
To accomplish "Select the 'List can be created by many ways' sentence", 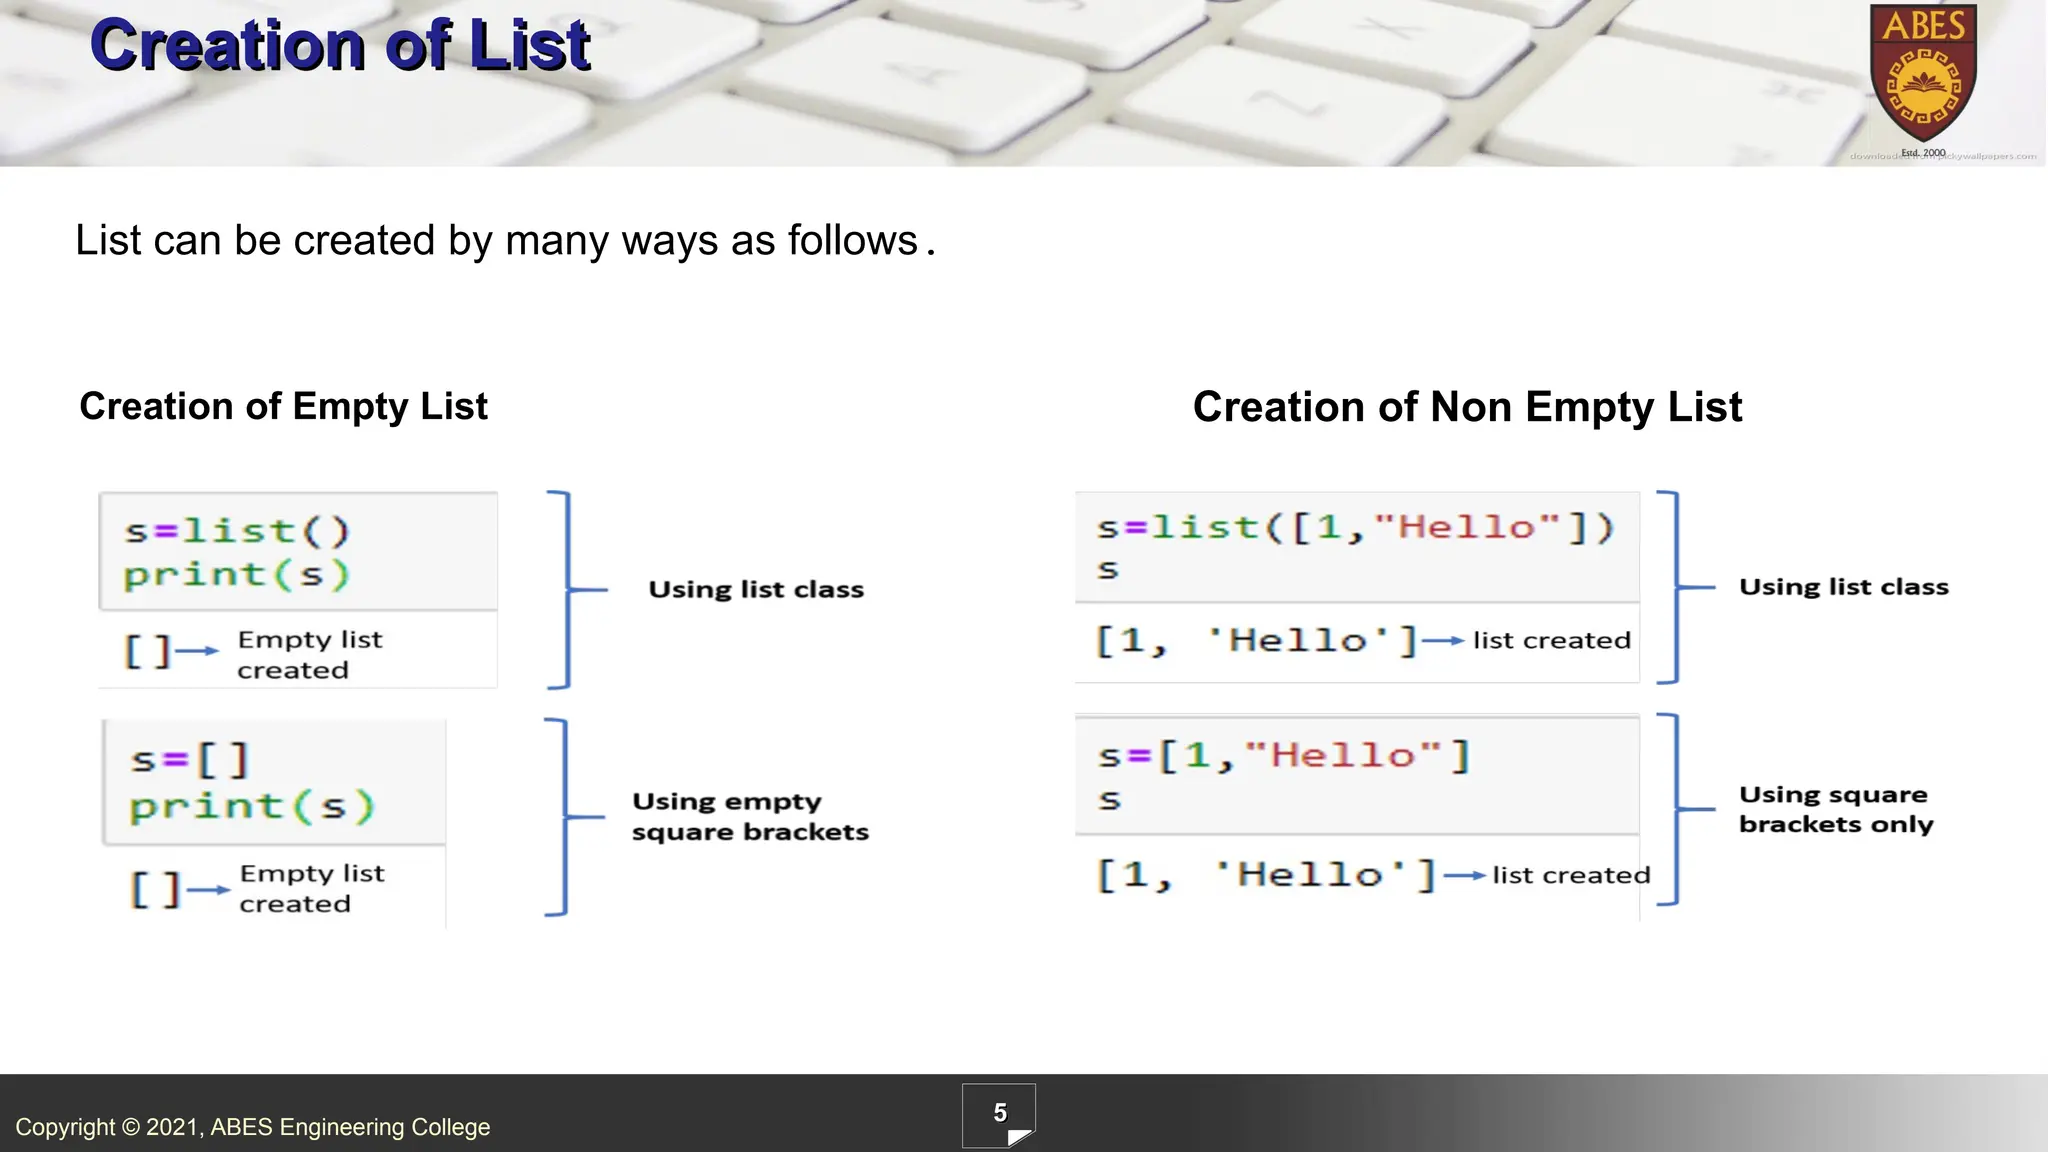I will coord(505,241).
